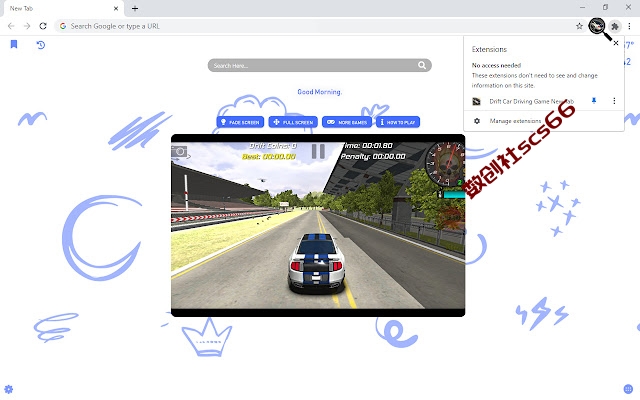Go back to the previous page

(11, 26)
